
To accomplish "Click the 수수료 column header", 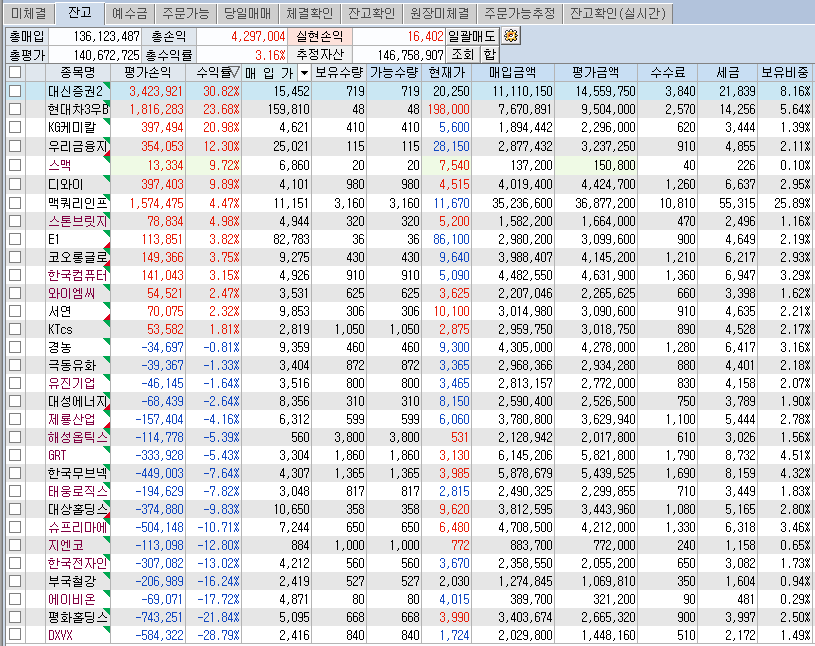I will 667,72.
